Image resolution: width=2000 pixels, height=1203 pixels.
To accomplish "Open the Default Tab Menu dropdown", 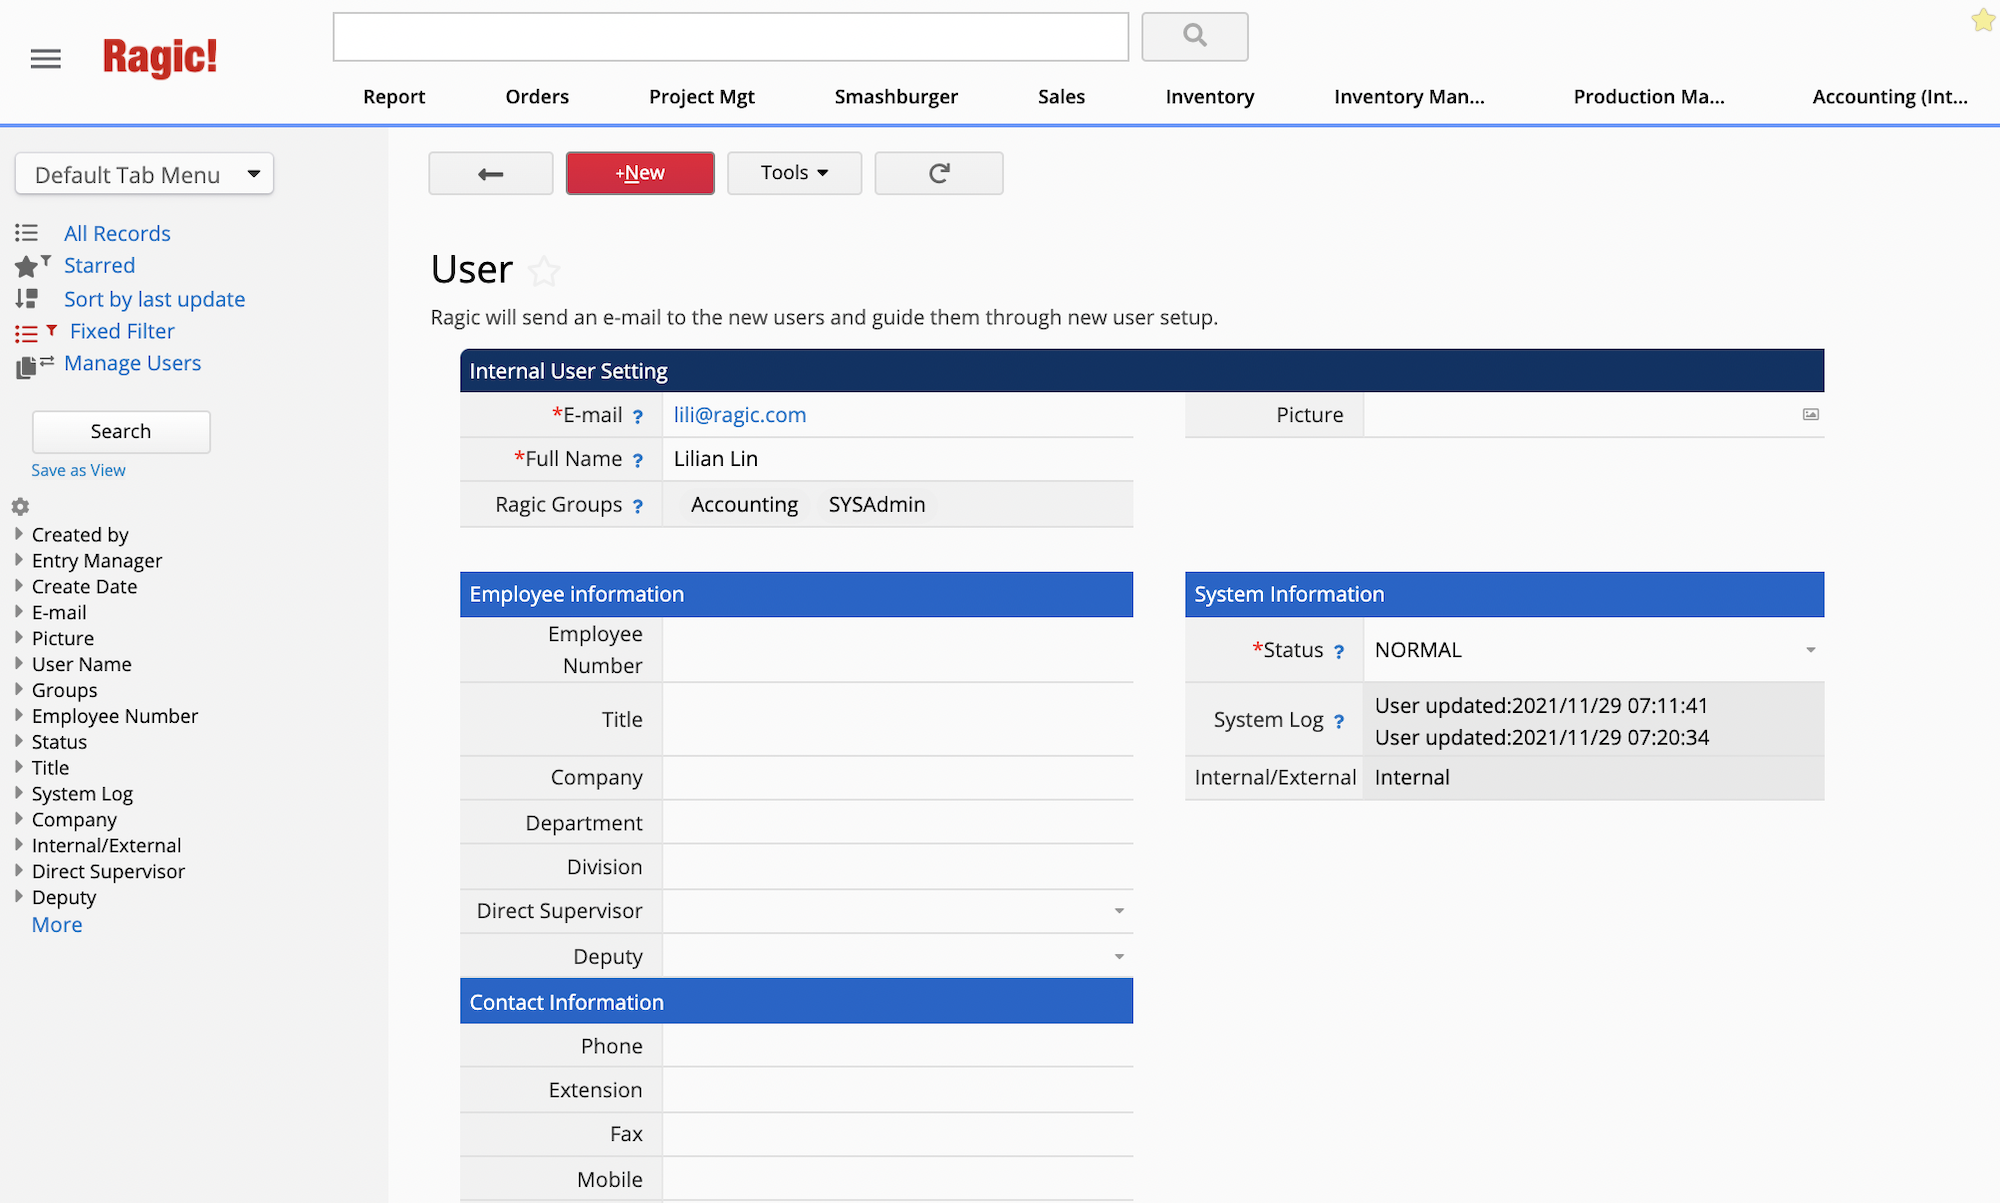I will 144,174.
